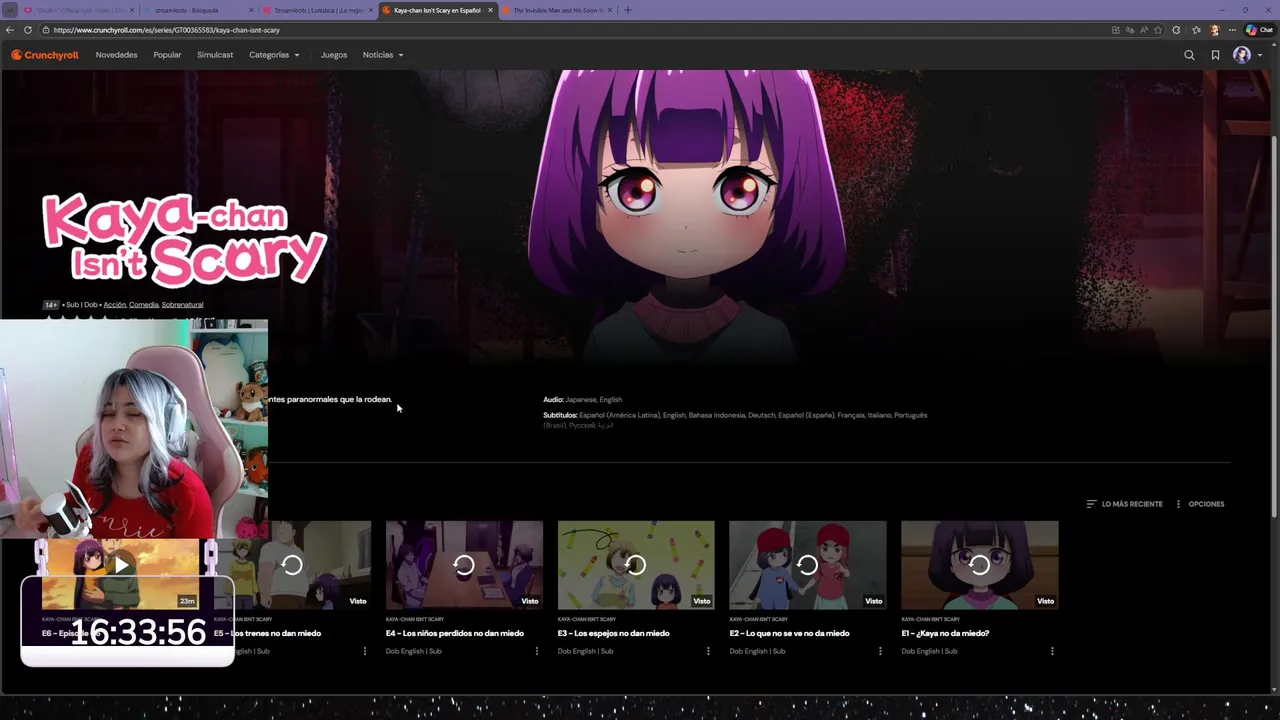Replay E1 – ¿Kaya no da miedo?

[980, 565]
